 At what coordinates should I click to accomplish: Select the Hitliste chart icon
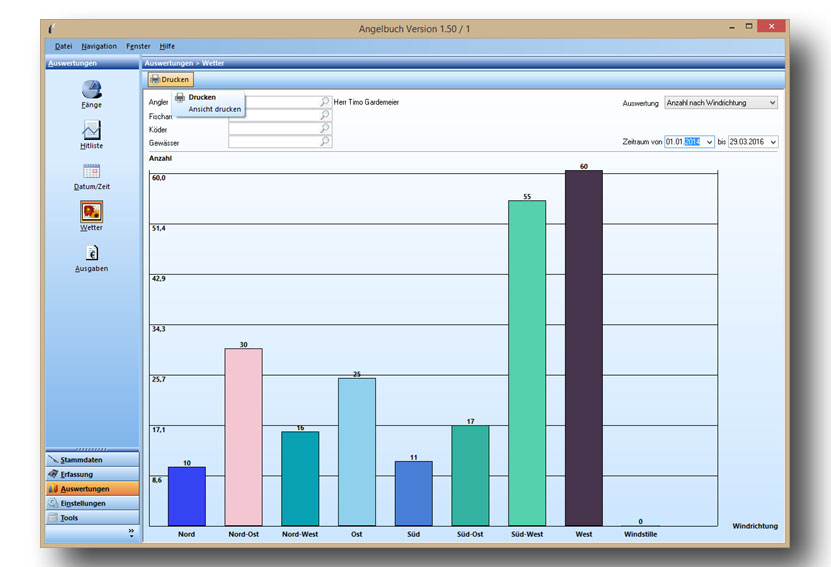(91, 130)
